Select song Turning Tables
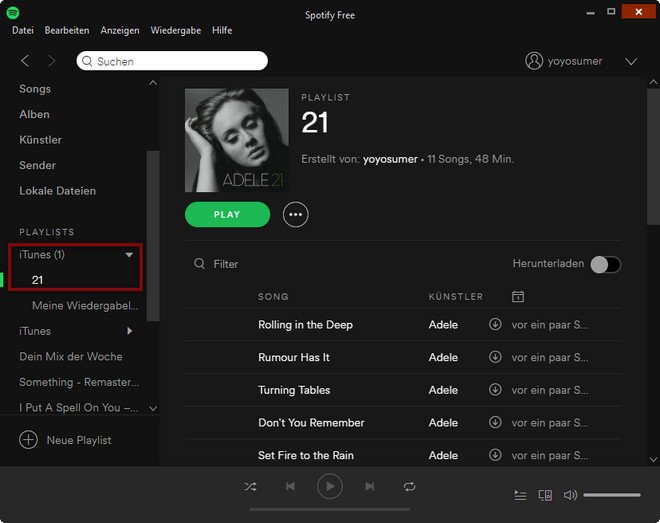 294,390
